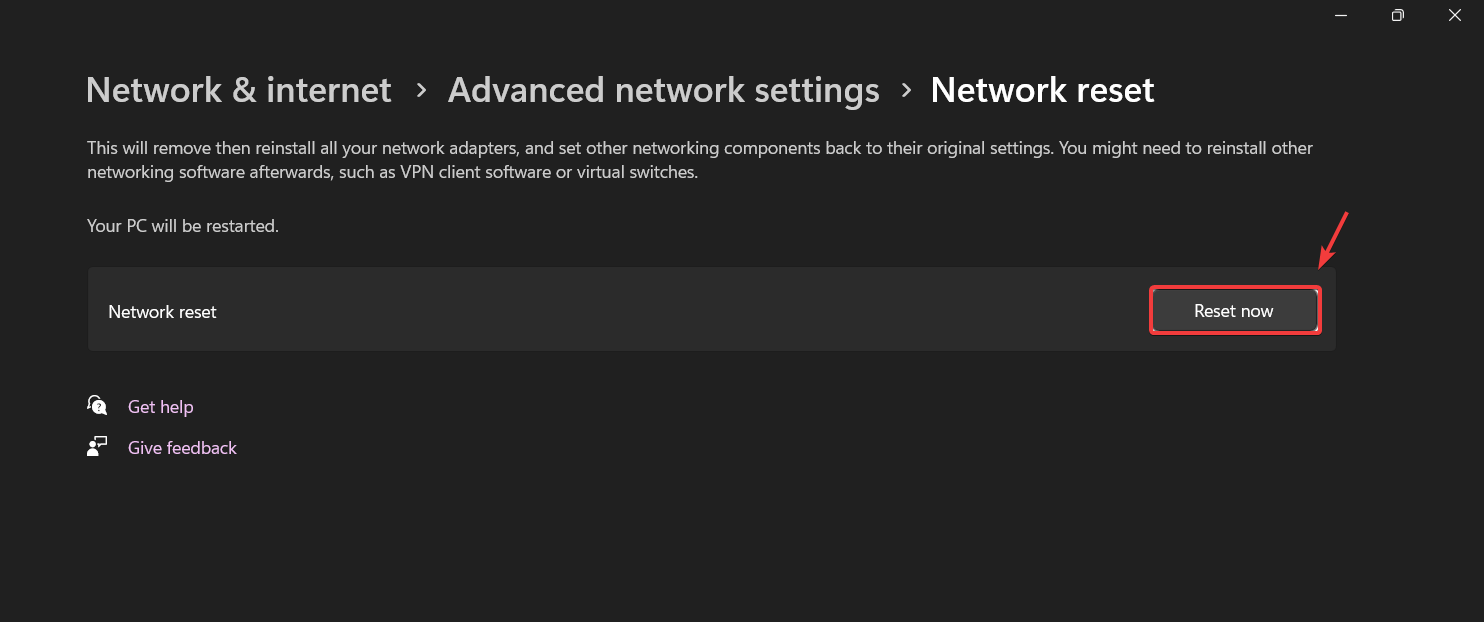Navigate to Advanced network settings breadcrumb
The image size is (1484, 622).
click(x=663, y=90)
